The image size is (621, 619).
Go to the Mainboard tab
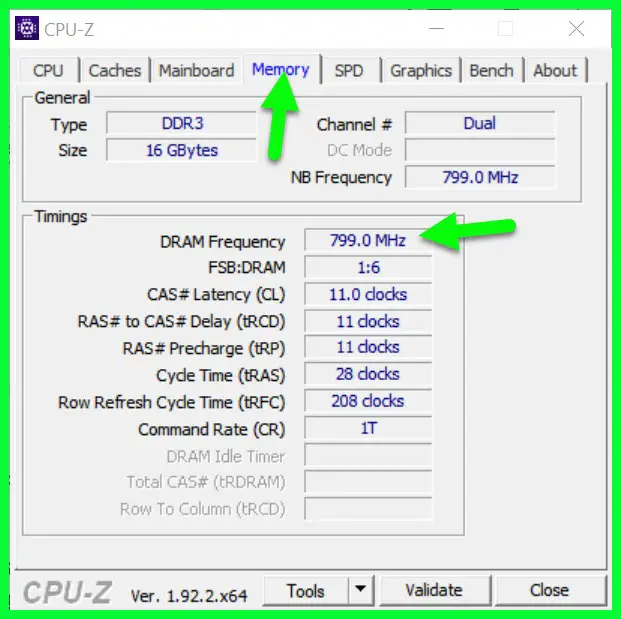point(196,70)
